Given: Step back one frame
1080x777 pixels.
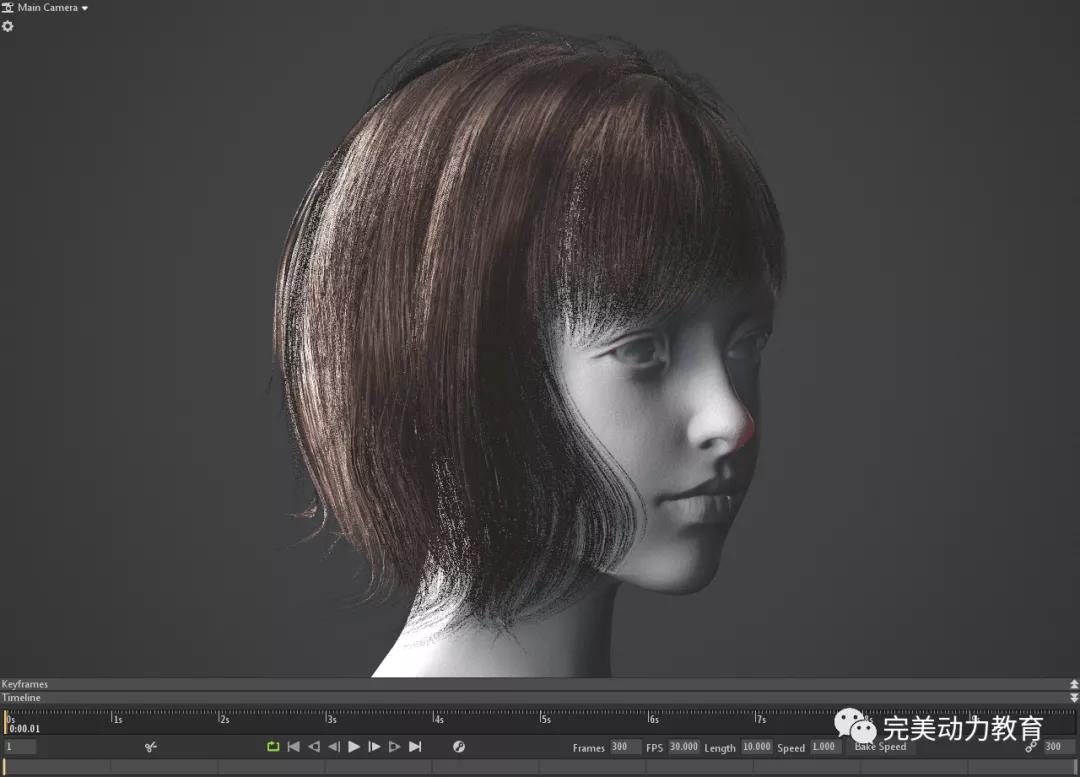Looking at the screenshot, I should [x=334, y=747].
